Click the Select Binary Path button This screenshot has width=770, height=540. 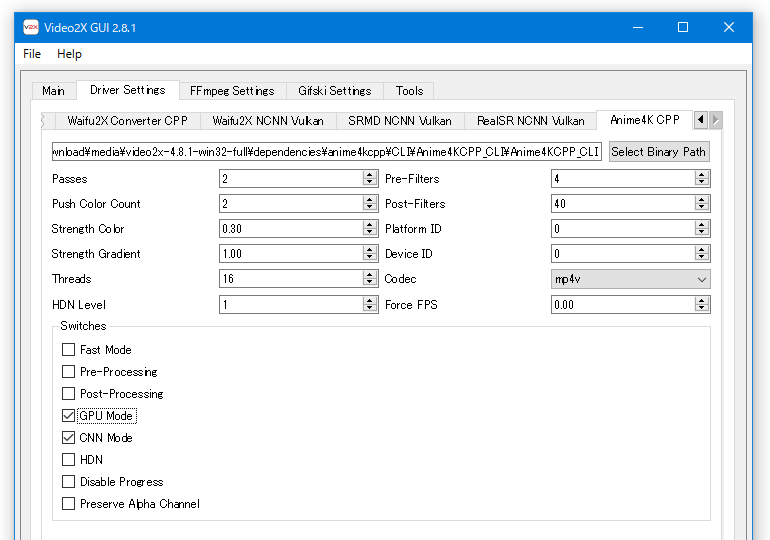pos(659,152)
